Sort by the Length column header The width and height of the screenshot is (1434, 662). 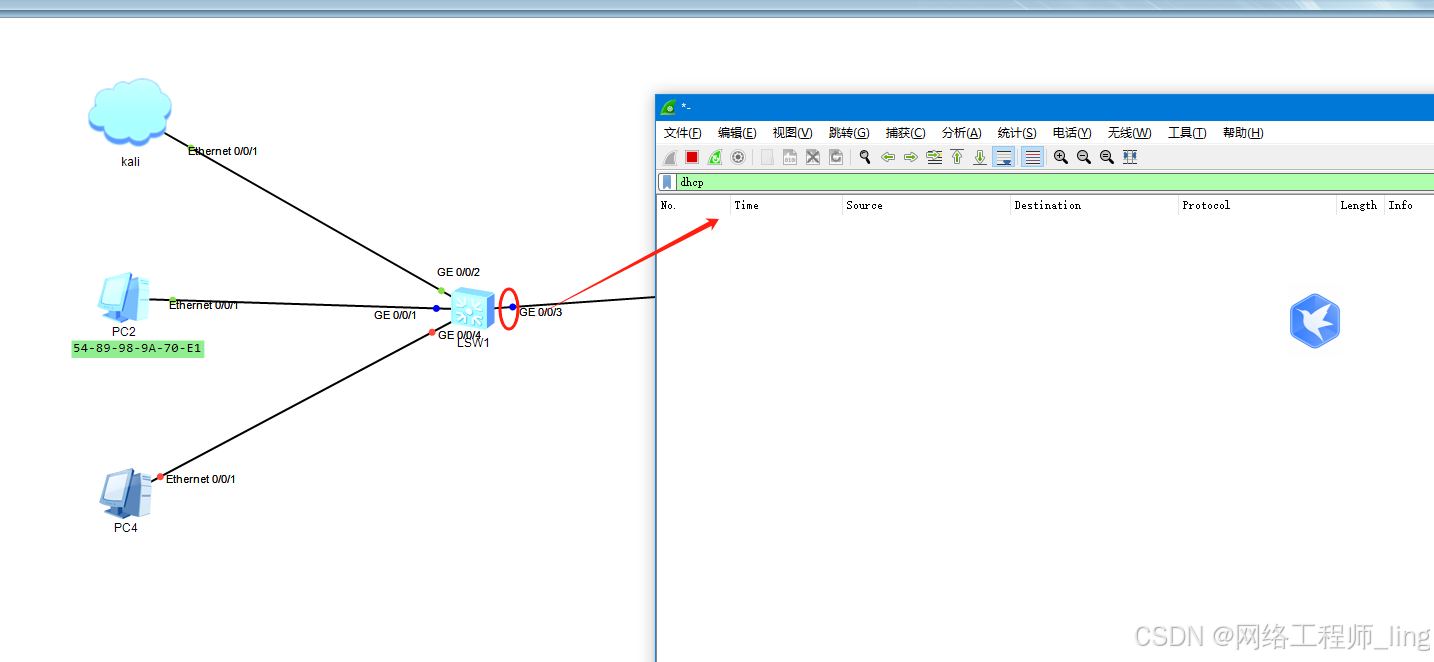(x=1360, y=205)
